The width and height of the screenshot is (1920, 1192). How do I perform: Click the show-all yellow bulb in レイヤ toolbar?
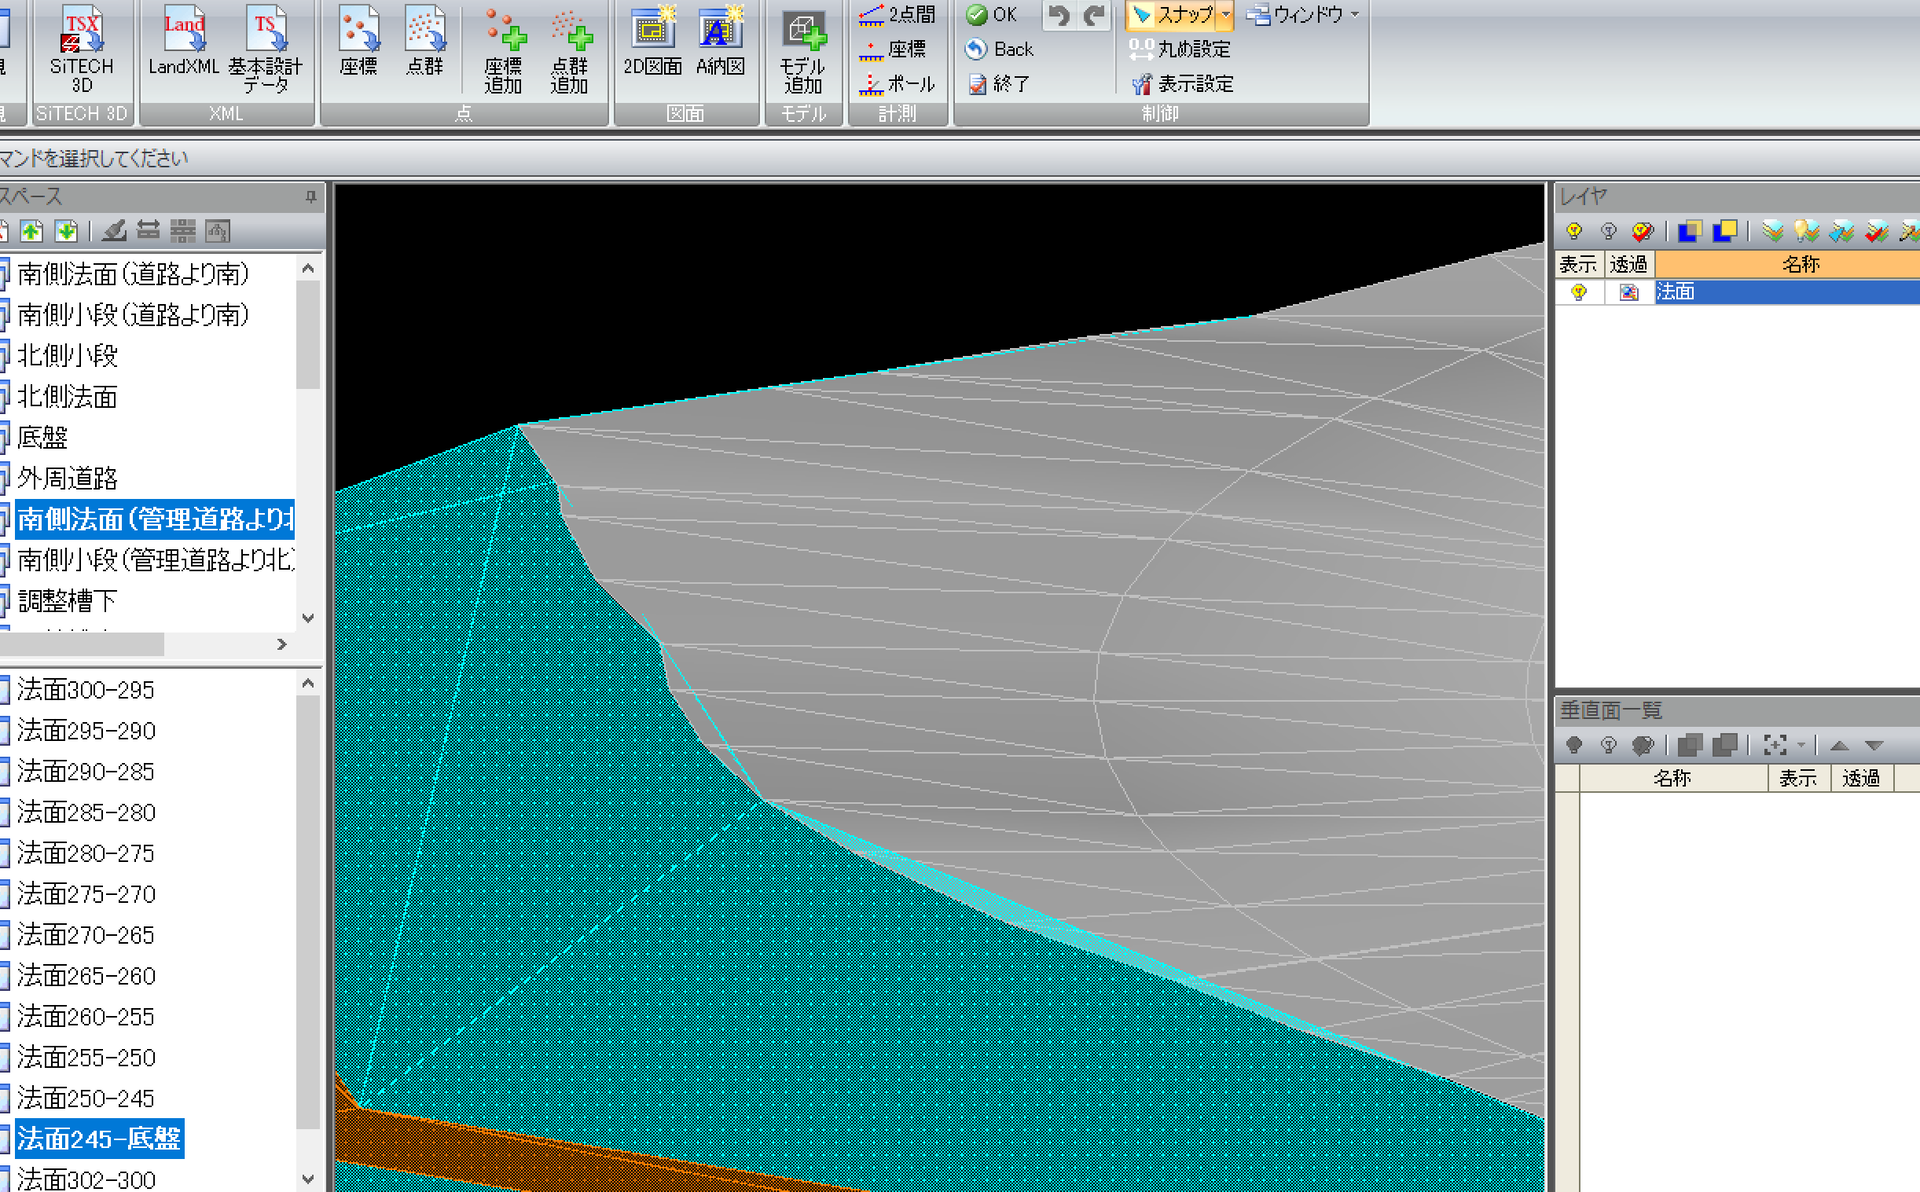[x=1574, y=232]
